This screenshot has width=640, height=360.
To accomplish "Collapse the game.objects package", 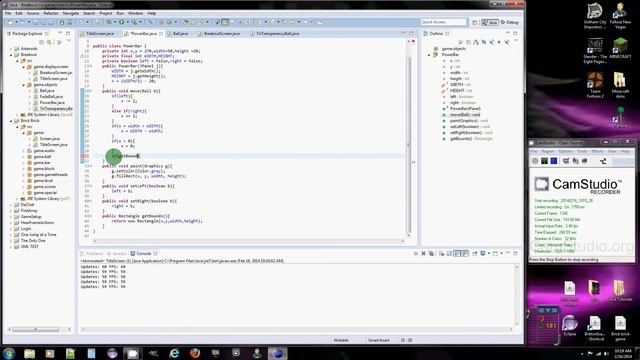I will [x=24, y=85].
